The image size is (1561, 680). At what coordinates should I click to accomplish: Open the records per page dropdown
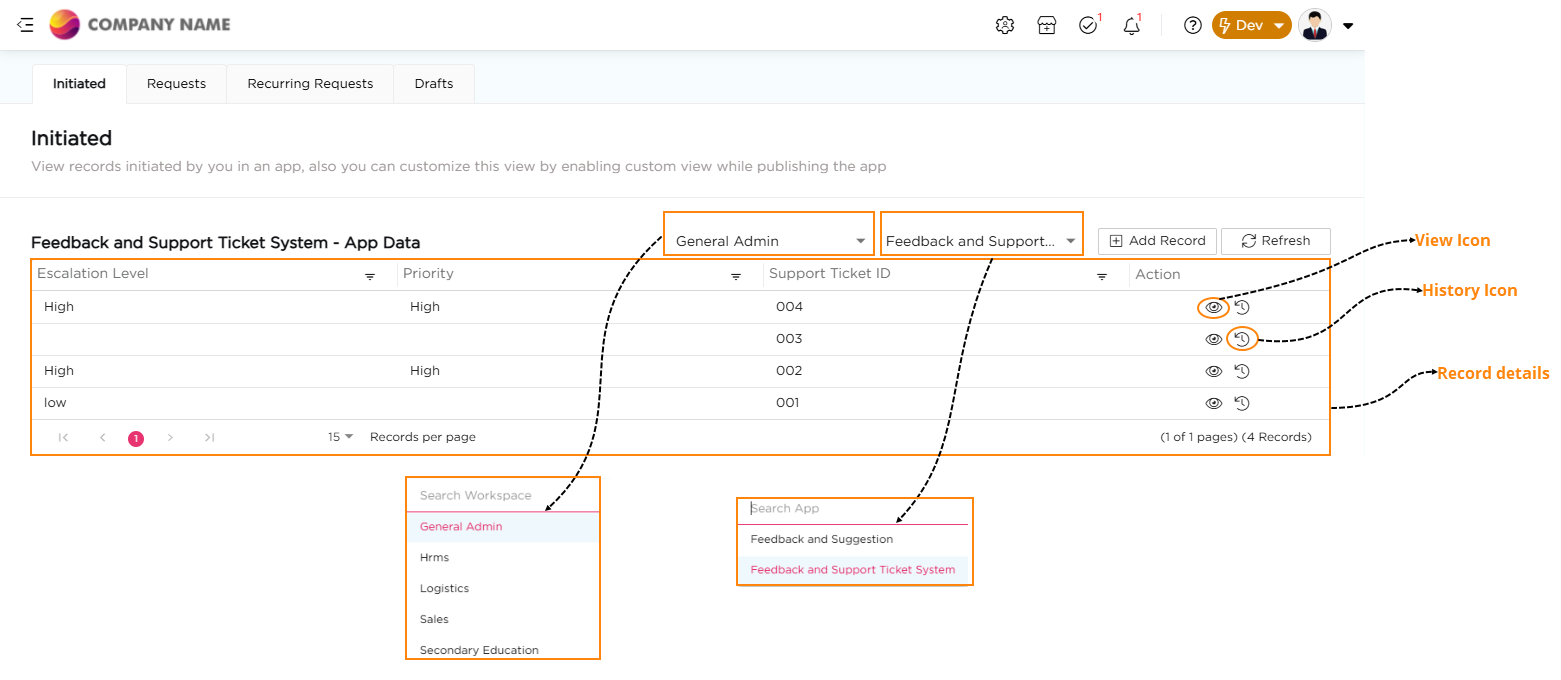point(341,437)
